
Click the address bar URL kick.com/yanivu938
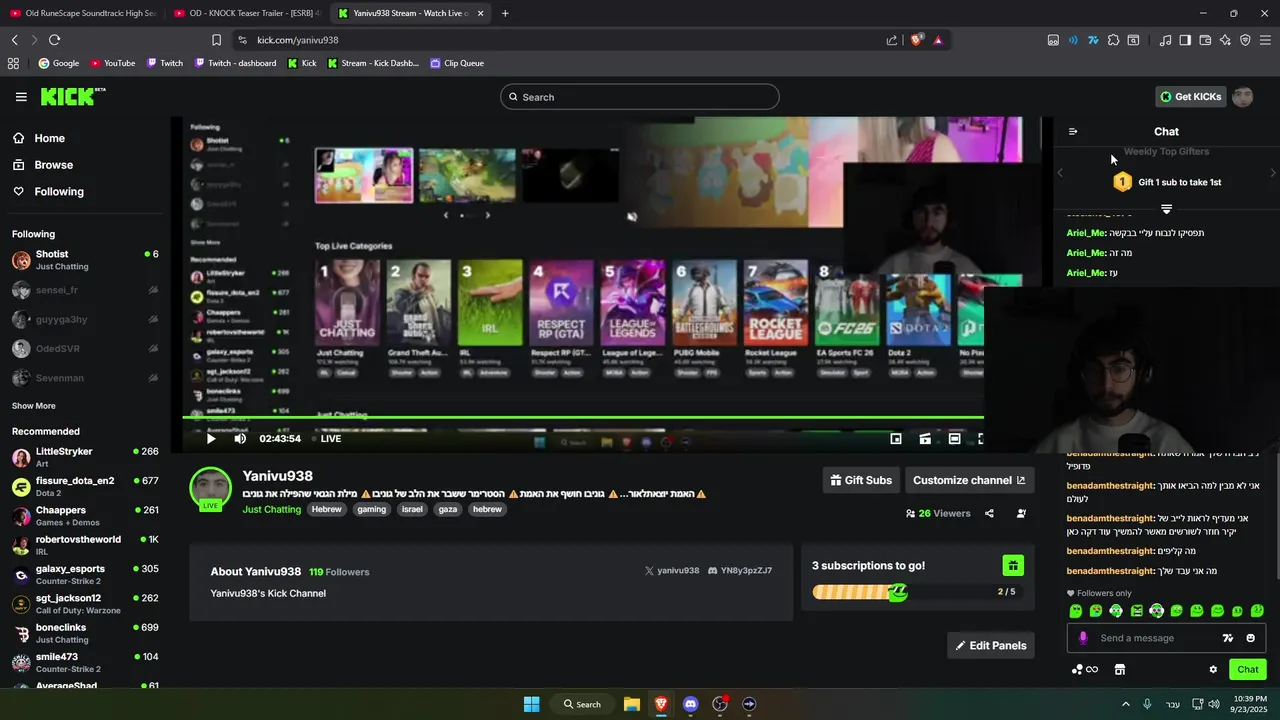click(x=297, y=40)
